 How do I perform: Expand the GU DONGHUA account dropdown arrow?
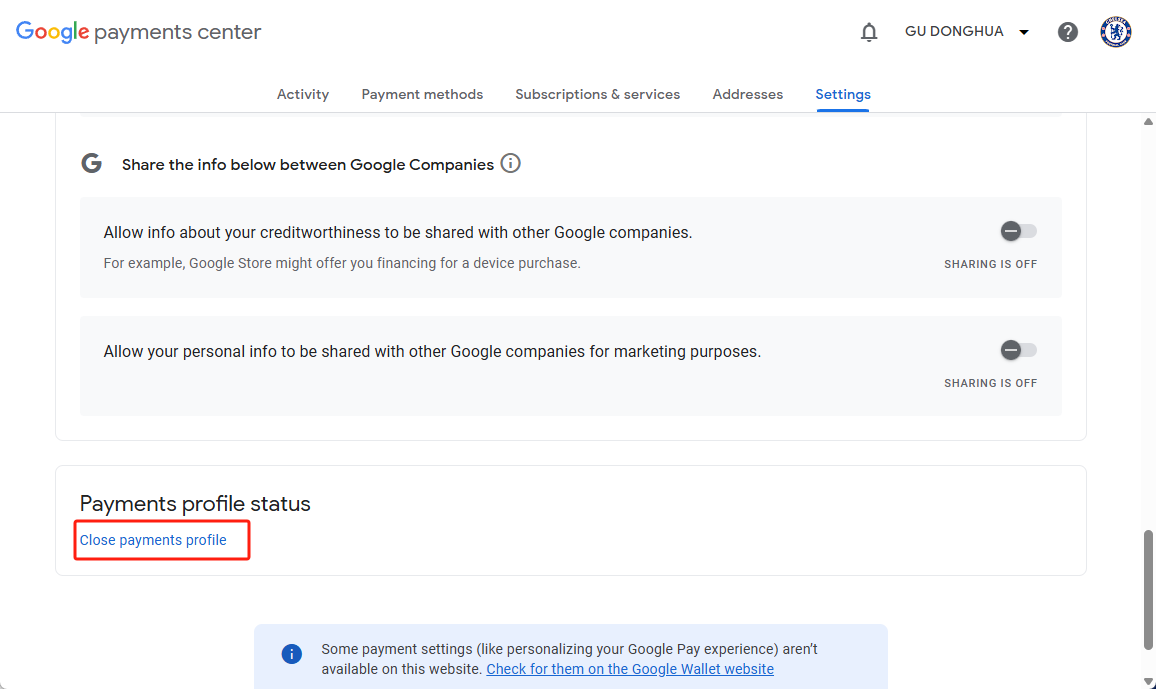point(1024,32)
